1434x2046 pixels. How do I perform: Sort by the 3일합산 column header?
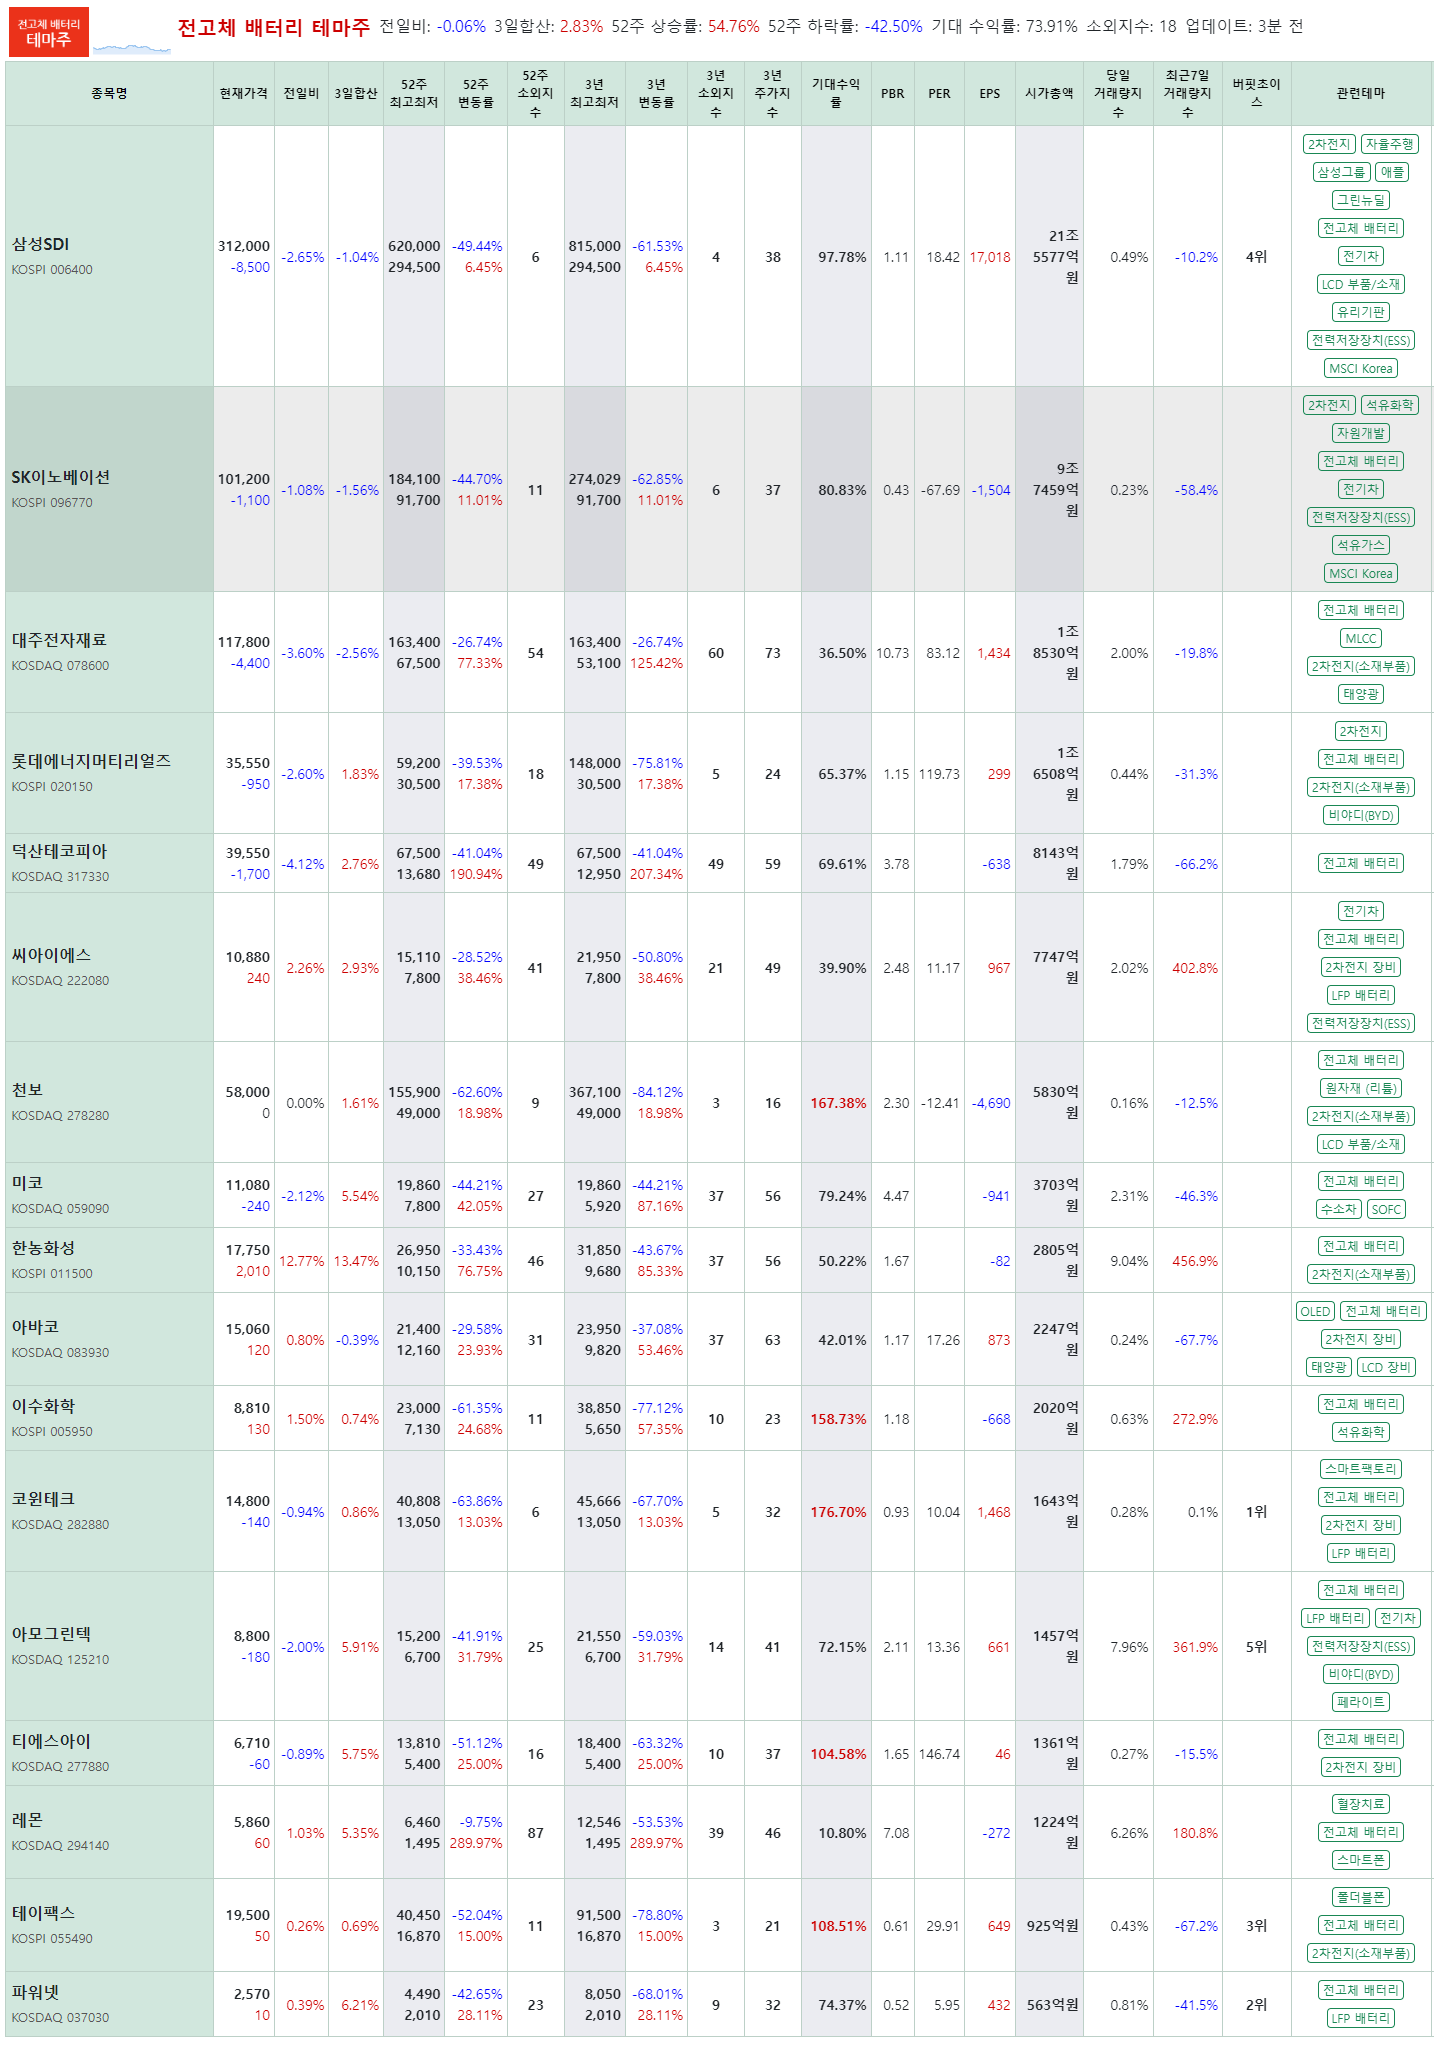pyautogui.click(x=356, y=93)
